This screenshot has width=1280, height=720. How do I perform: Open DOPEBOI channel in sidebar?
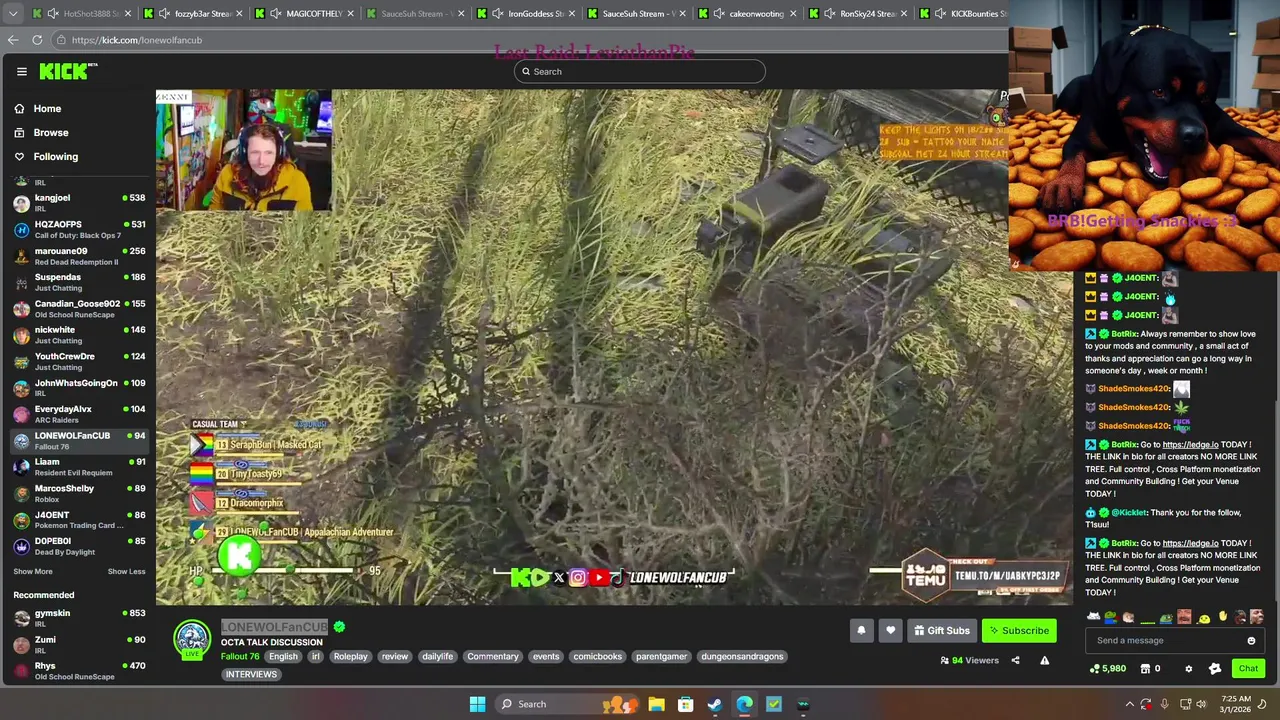pyautogui.click(x=79, y=546)
